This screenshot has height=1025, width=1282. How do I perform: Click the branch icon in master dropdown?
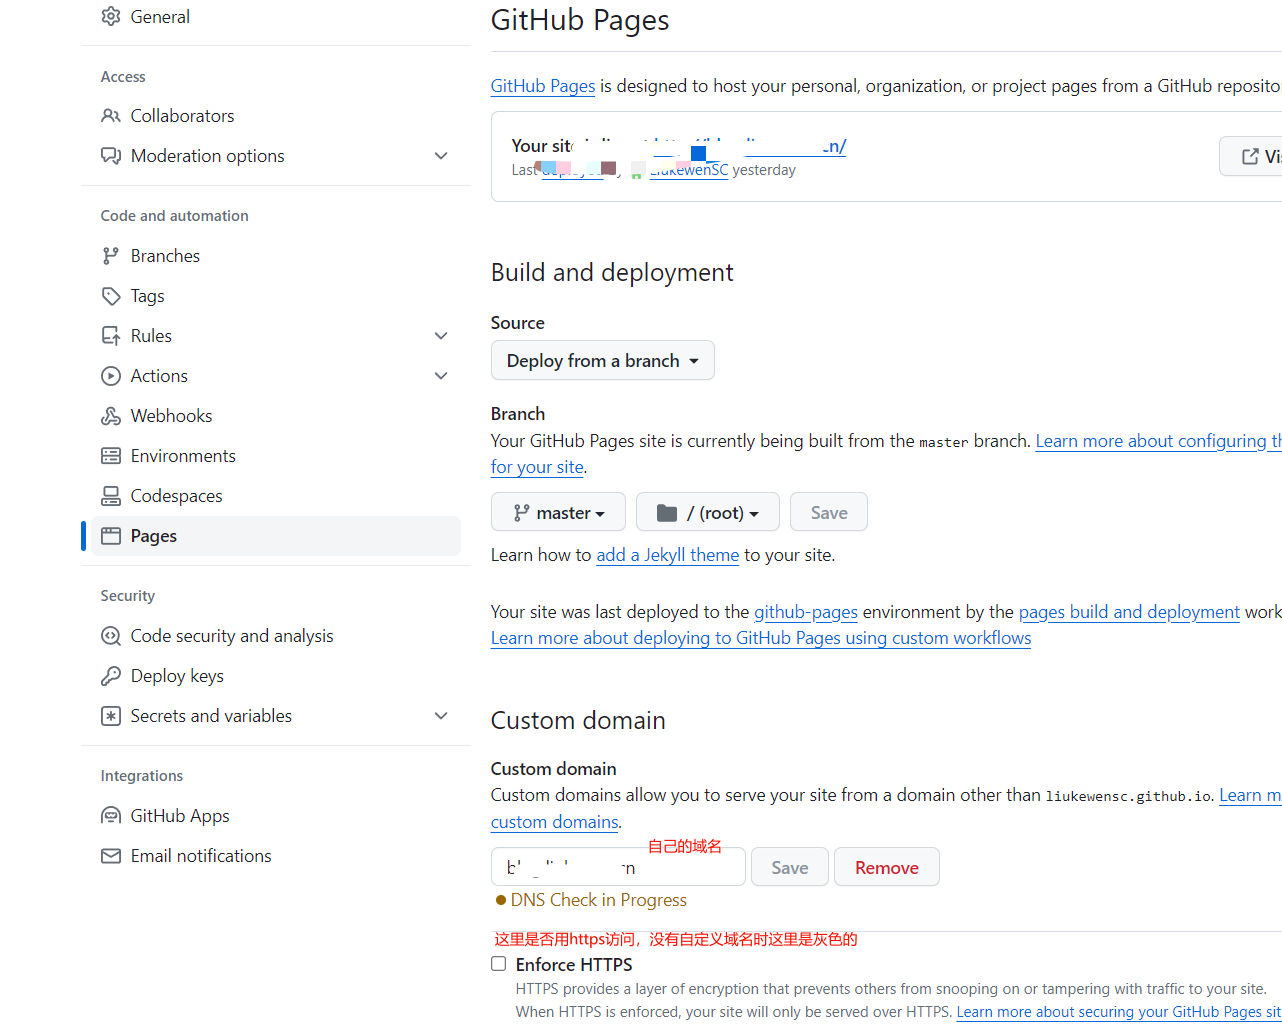[x=521, y=513]
